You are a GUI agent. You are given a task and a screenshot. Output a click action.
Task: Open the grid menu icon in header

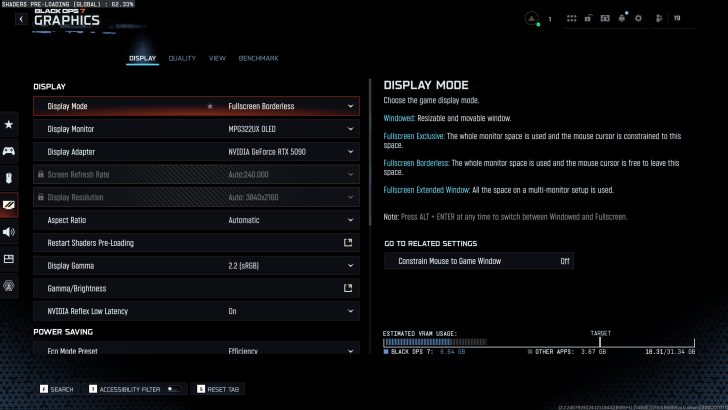coord(572,18)
